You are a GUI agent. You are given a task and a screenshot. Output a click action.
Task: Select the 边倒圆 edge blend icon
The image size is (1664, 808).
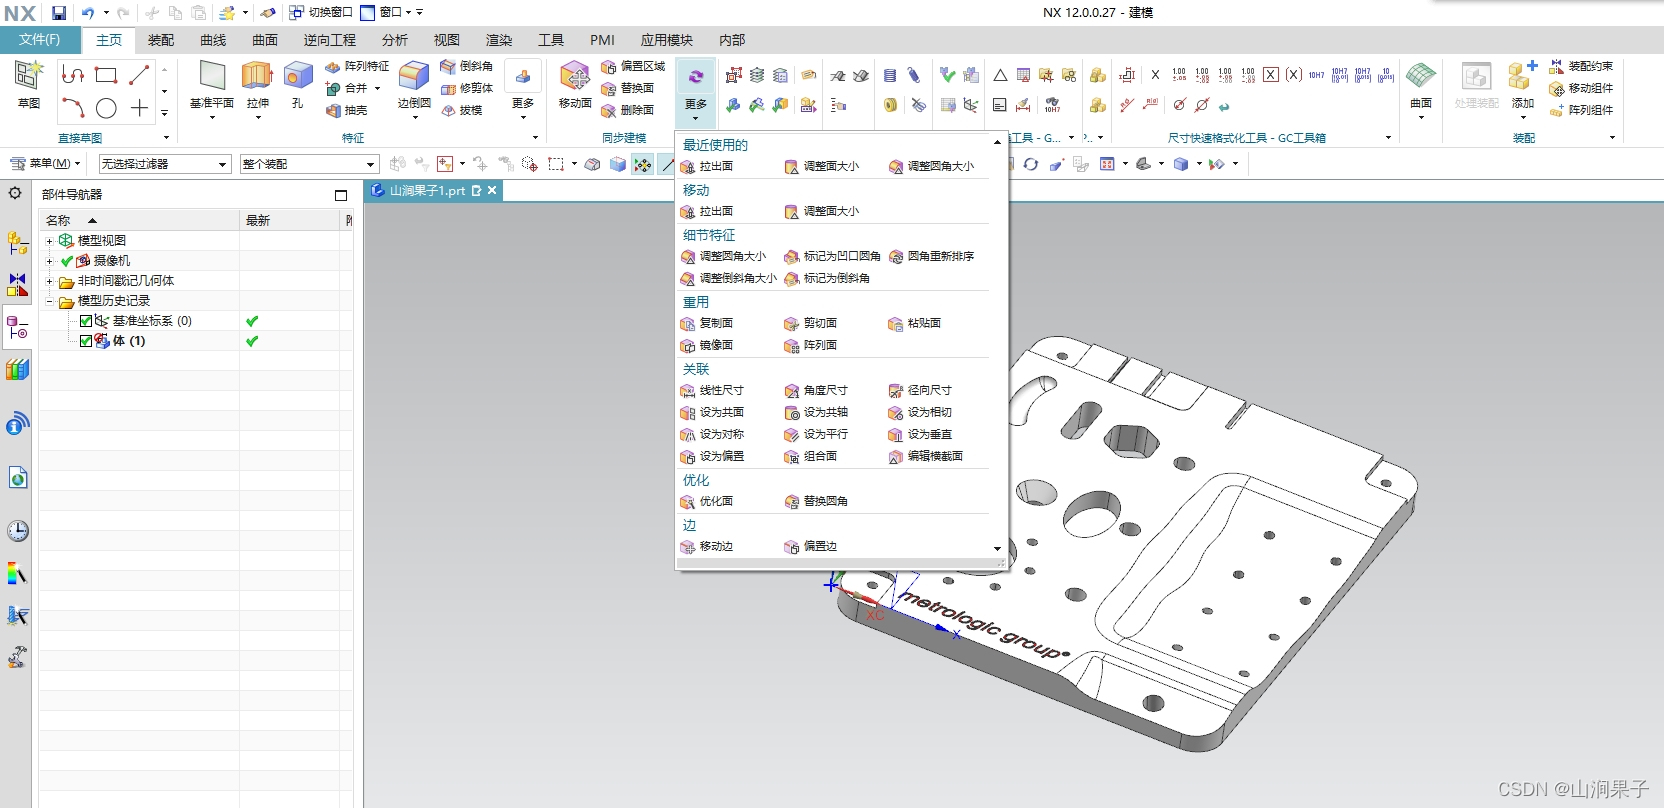click(x=414, y=76)
